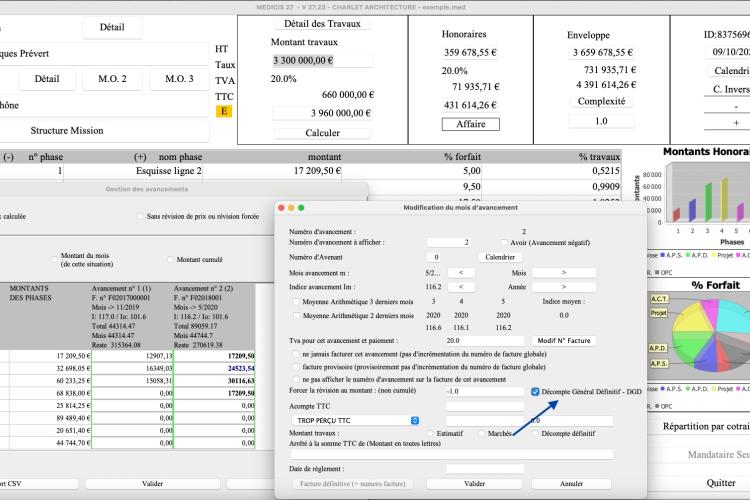Click the Date de règlement field
The image size is (750, 500).
(485, 469)
